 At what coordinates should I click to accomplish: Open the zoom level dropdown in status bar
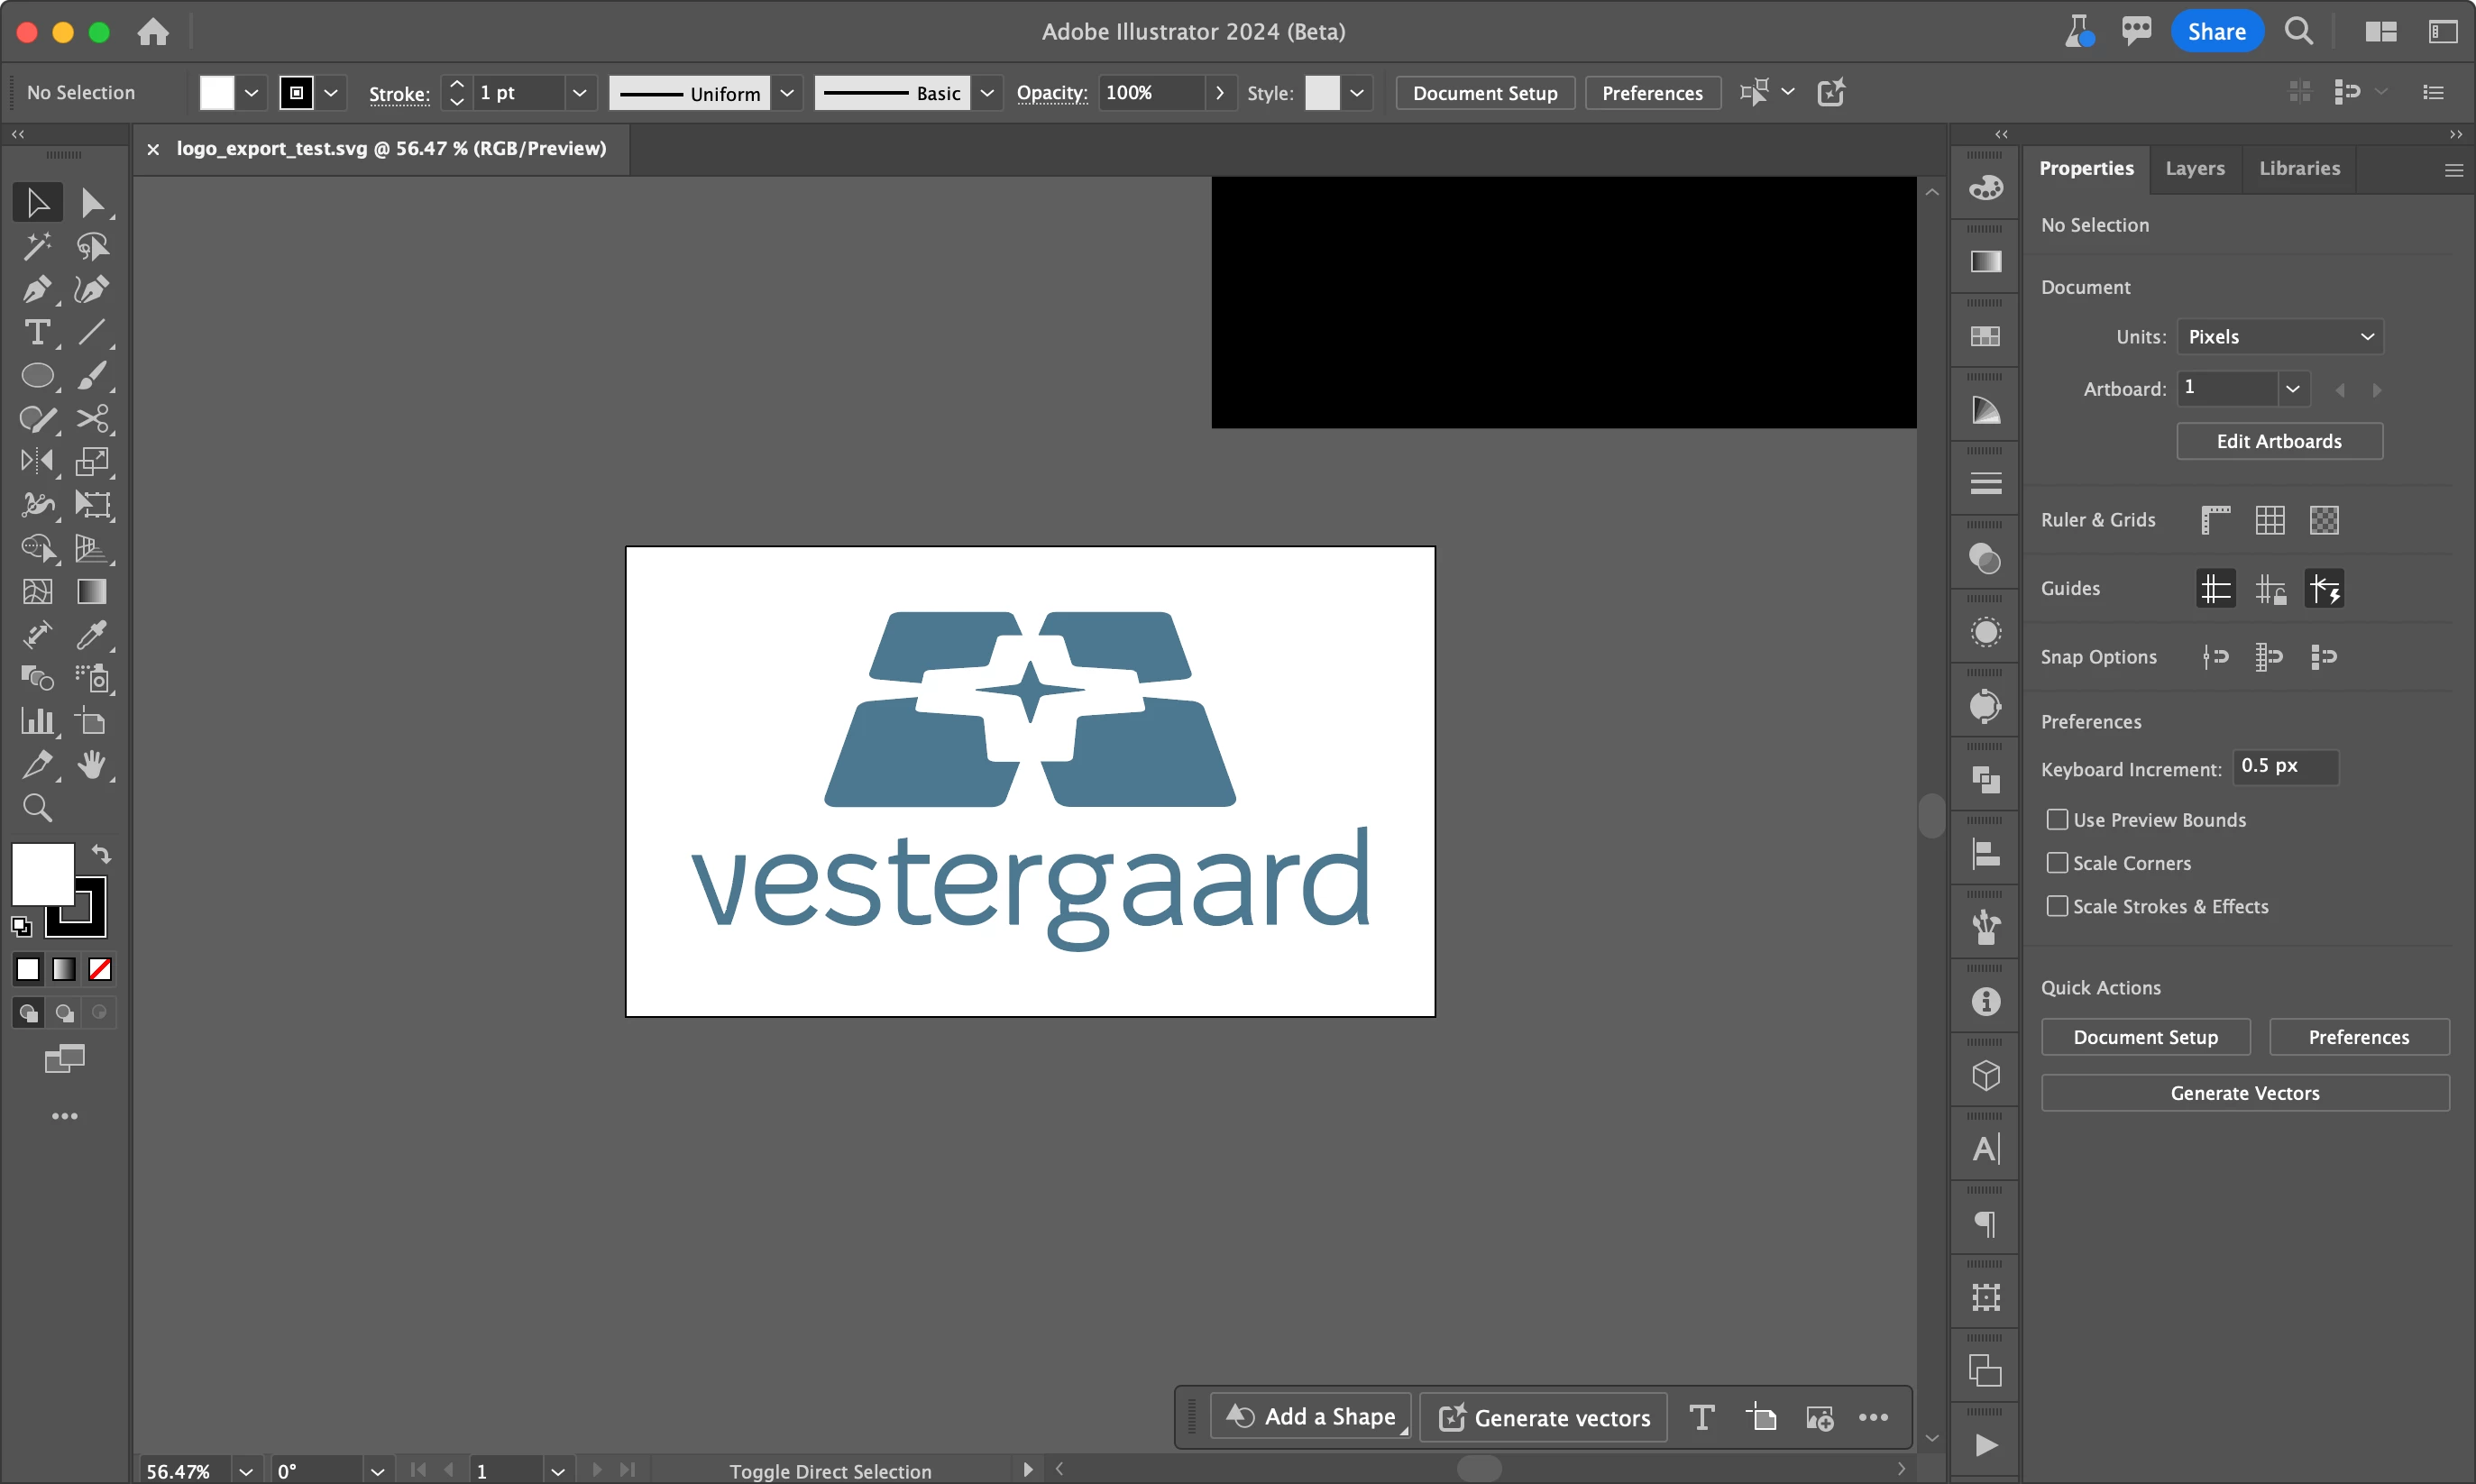245,1470
